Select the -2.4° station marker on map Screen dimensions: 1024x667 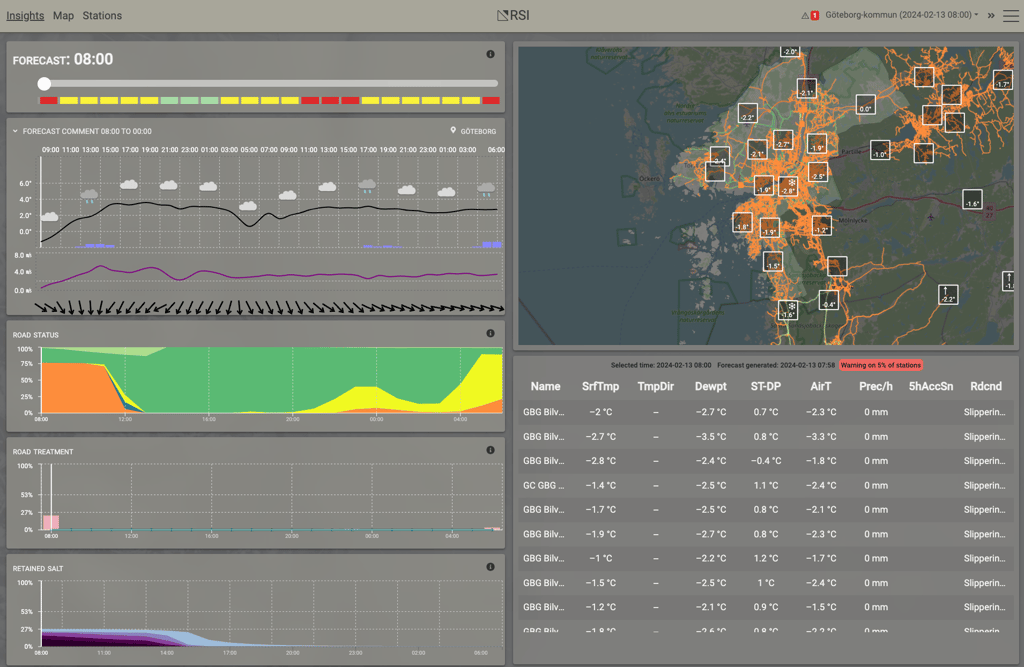[x=720, y=157]
